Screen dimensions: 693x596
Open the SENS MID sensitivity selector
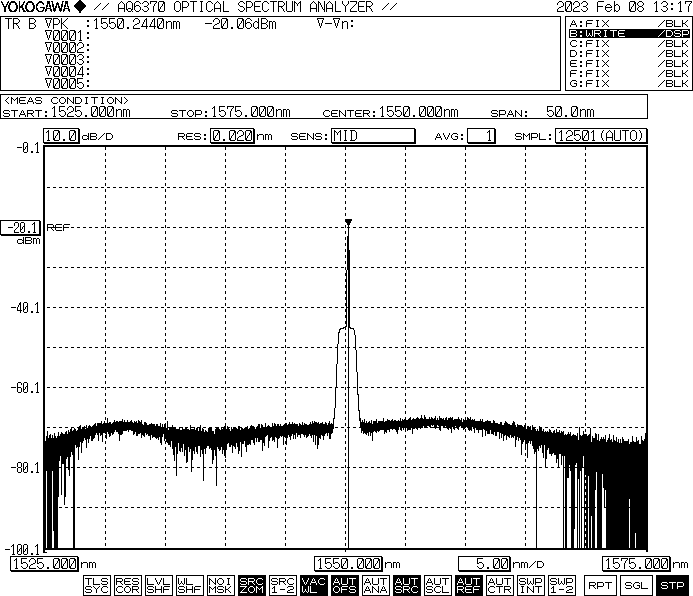372,136
